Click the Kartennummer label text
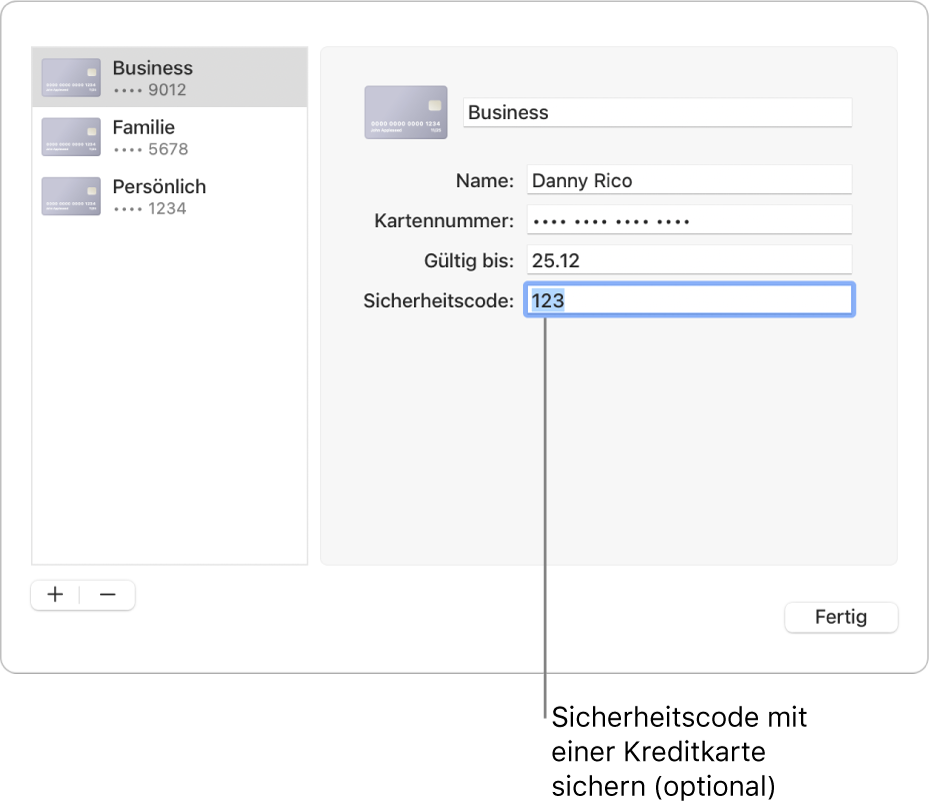The height and width of the screenshot is (806, 931). (444, 221)
